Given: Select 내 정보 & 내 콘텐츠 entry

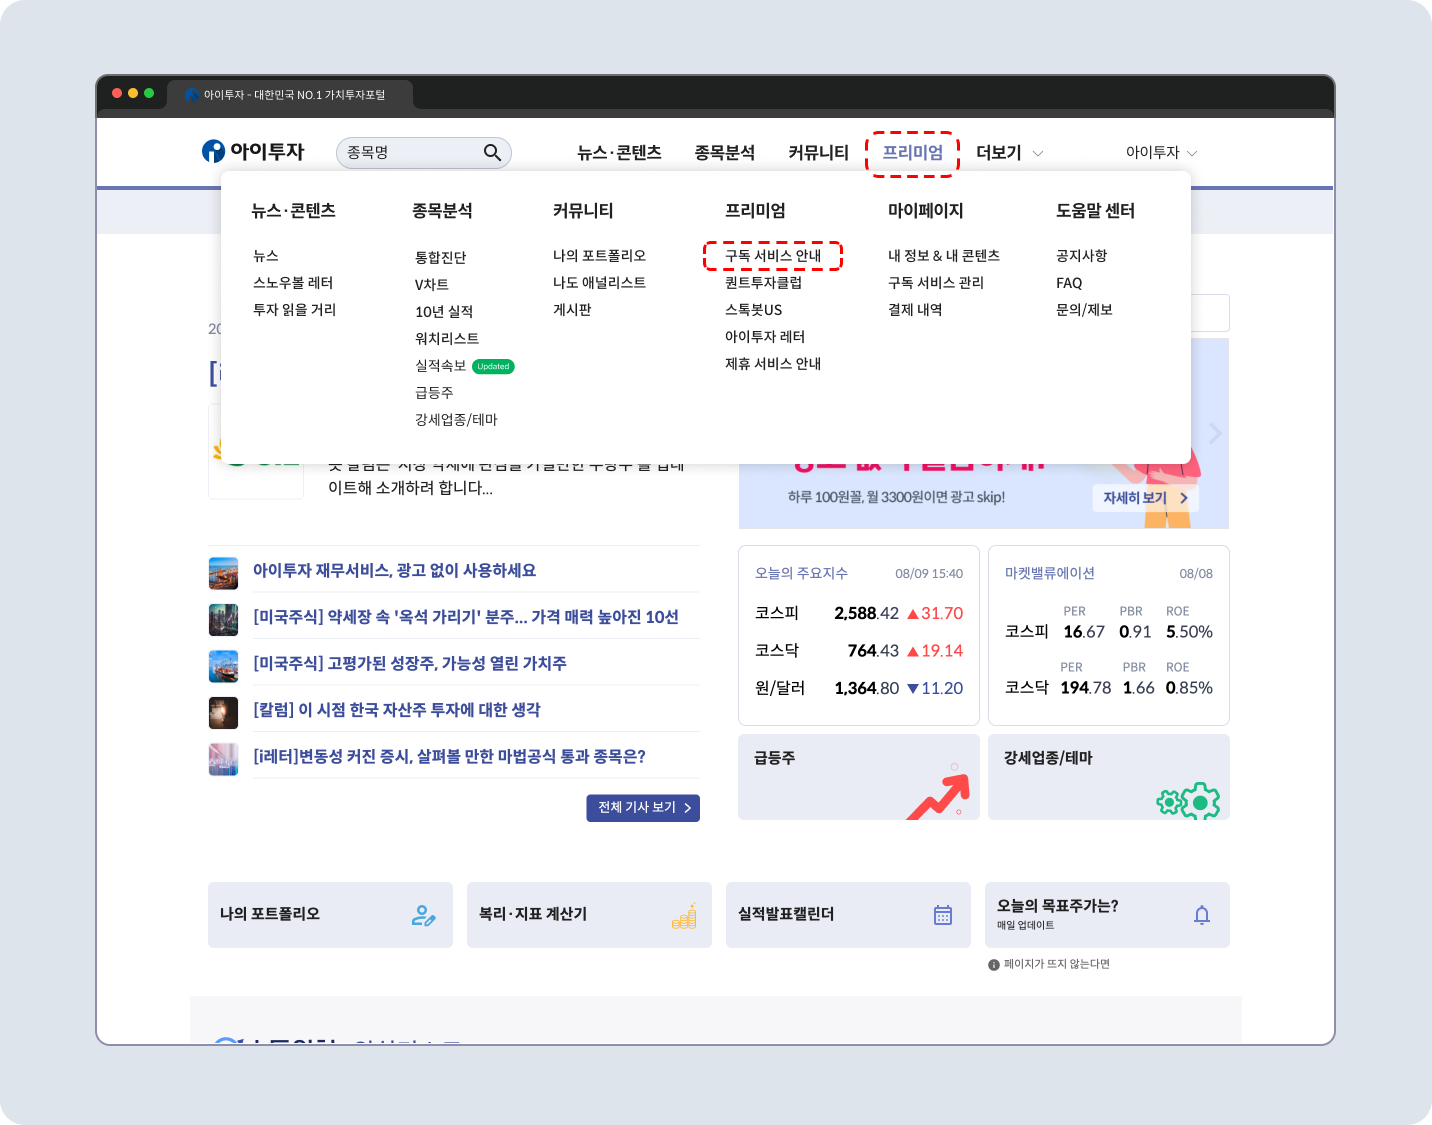Looking at the screenshot, I should [944, 256].
